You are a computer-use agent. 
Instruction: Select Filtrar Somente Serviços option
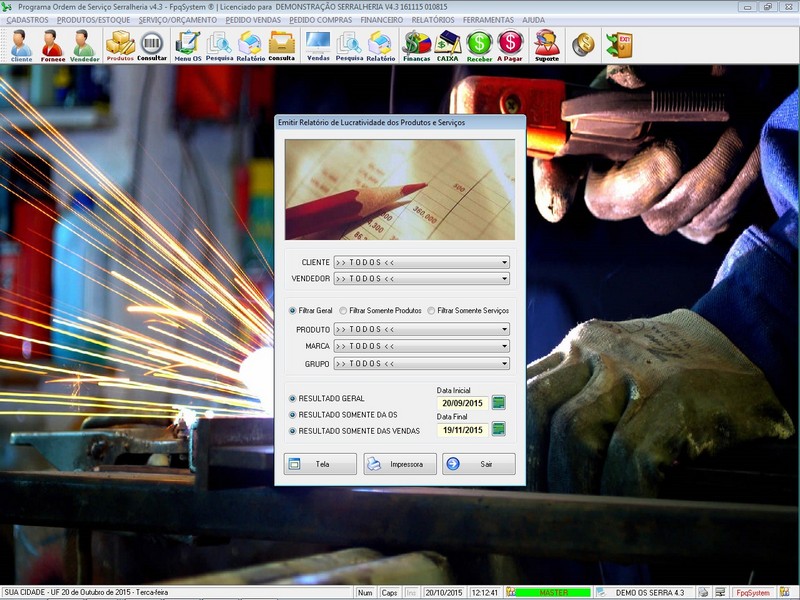[x=431, y=311]
